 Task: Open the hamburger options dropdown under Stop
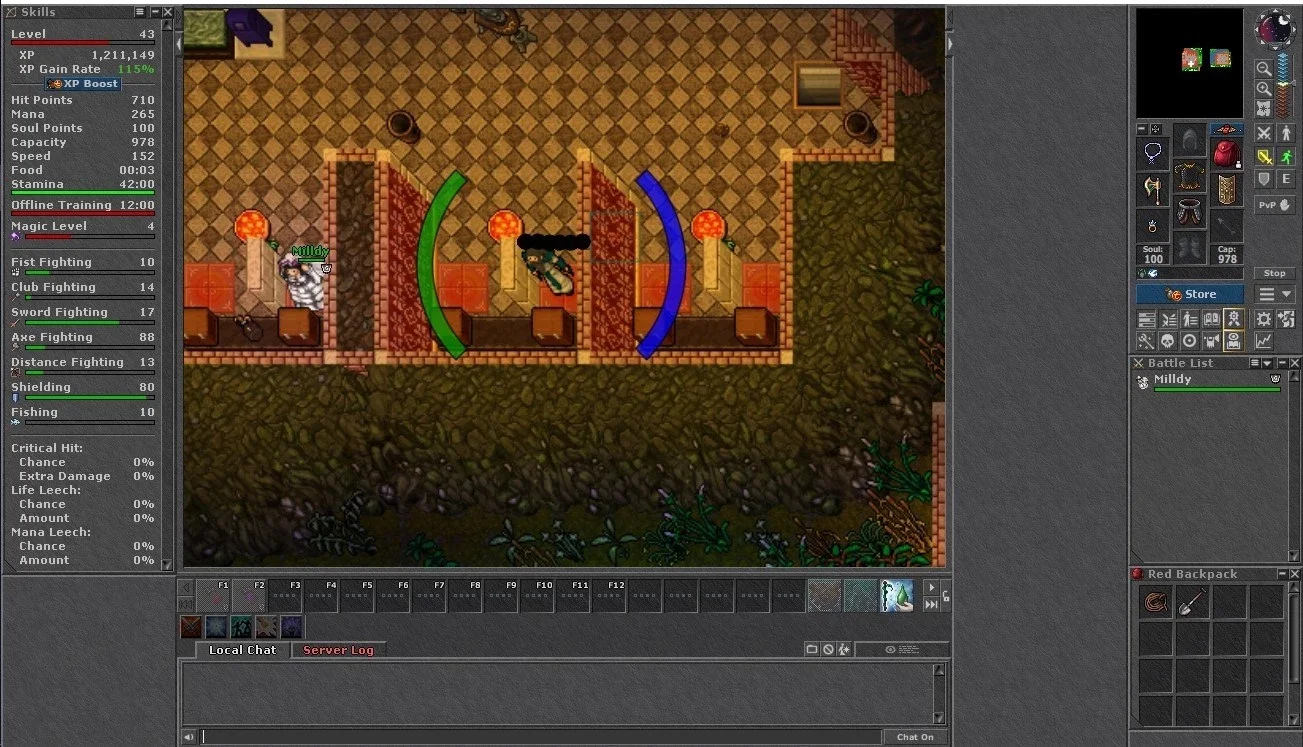[1275, 293]
